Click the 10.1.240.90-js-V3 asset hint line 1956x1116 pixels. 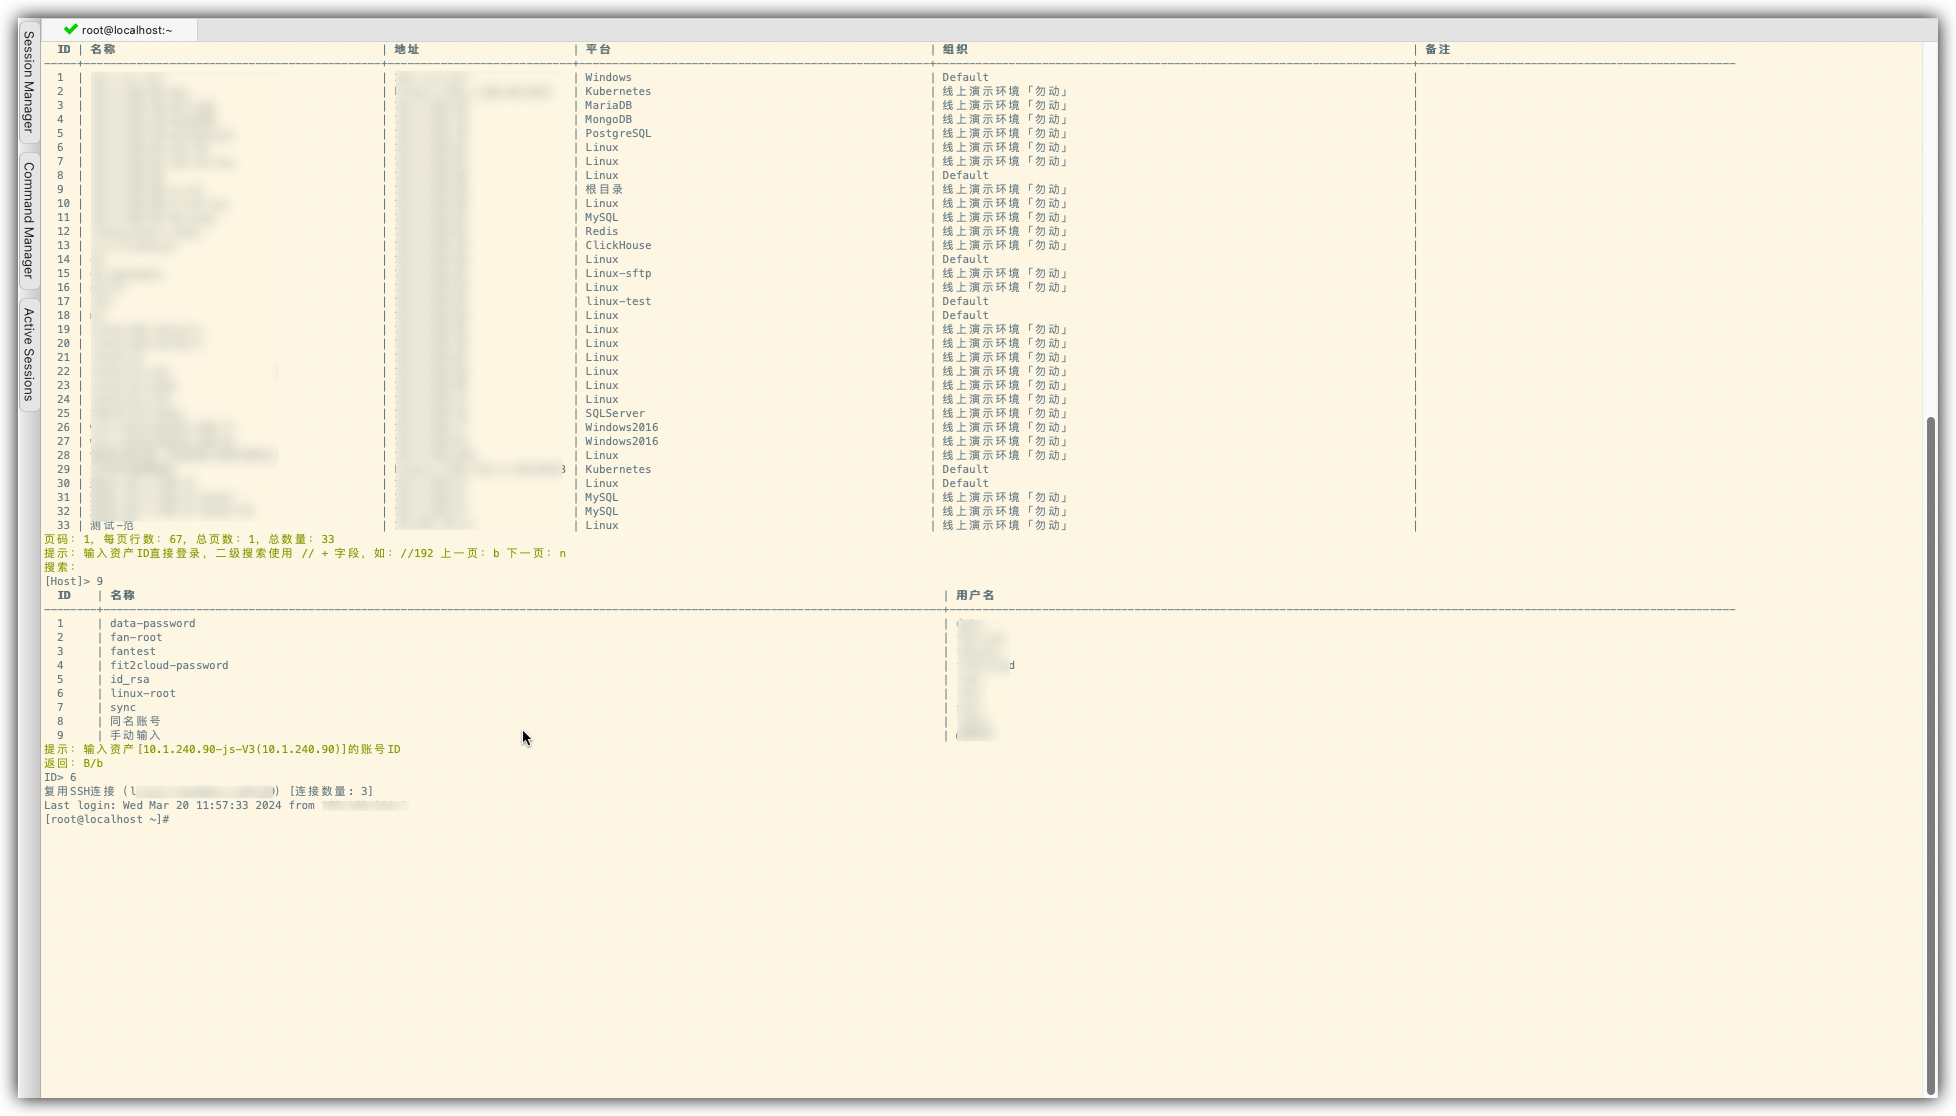(x=222, y=749)
